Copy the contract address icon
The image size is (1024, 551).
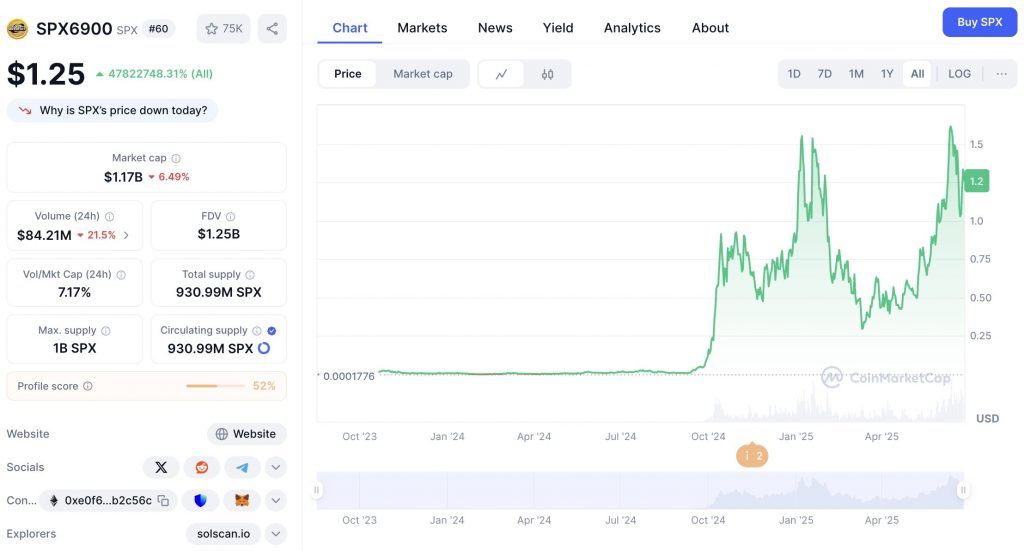point(163,501)
